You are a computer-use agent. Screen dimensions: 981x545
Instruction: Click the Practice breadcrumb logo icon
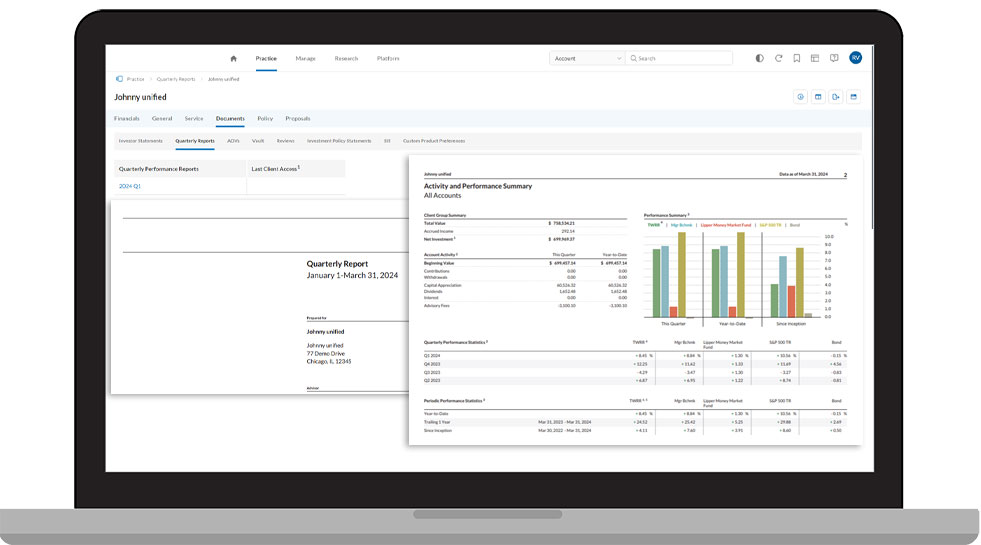click(x=119, y=78)
